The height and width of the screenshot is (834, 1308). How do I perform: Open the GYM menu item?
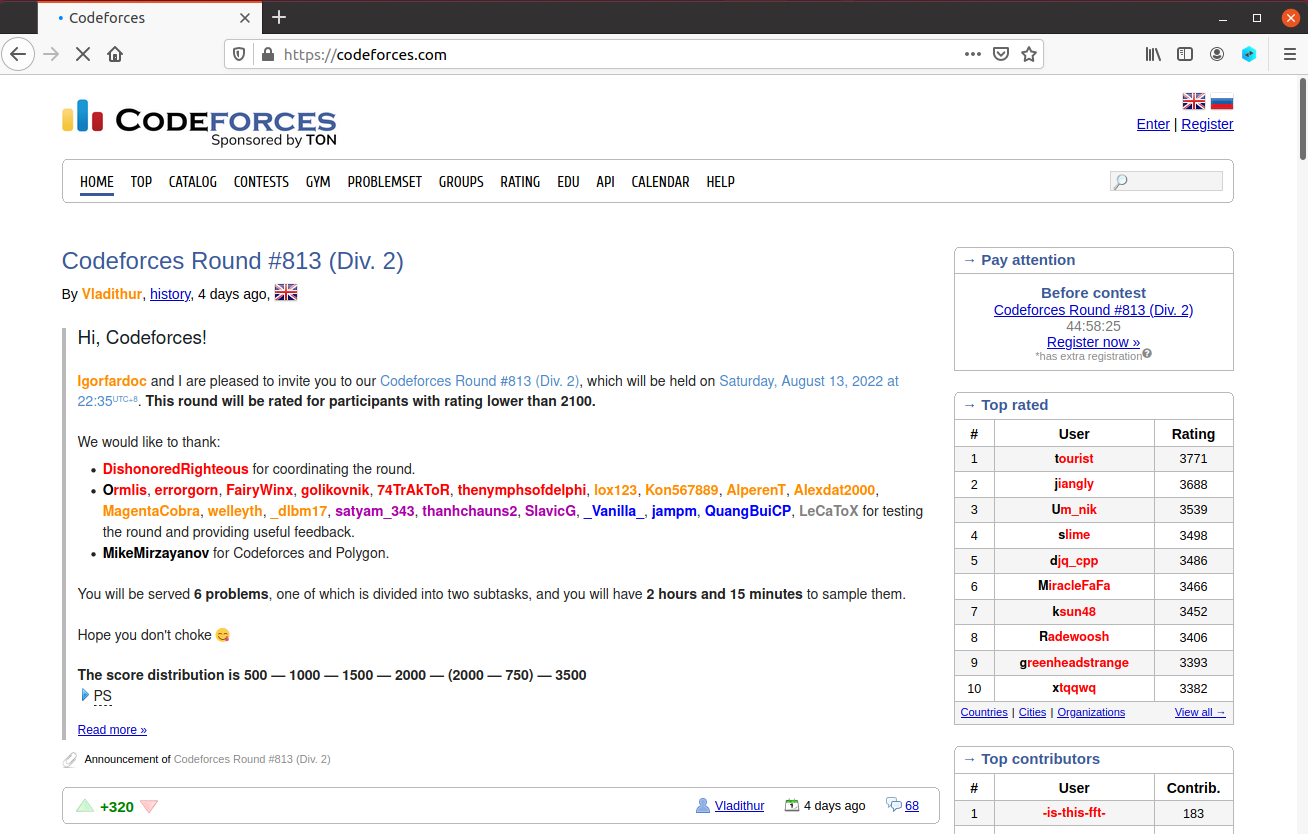coord(318,182)
